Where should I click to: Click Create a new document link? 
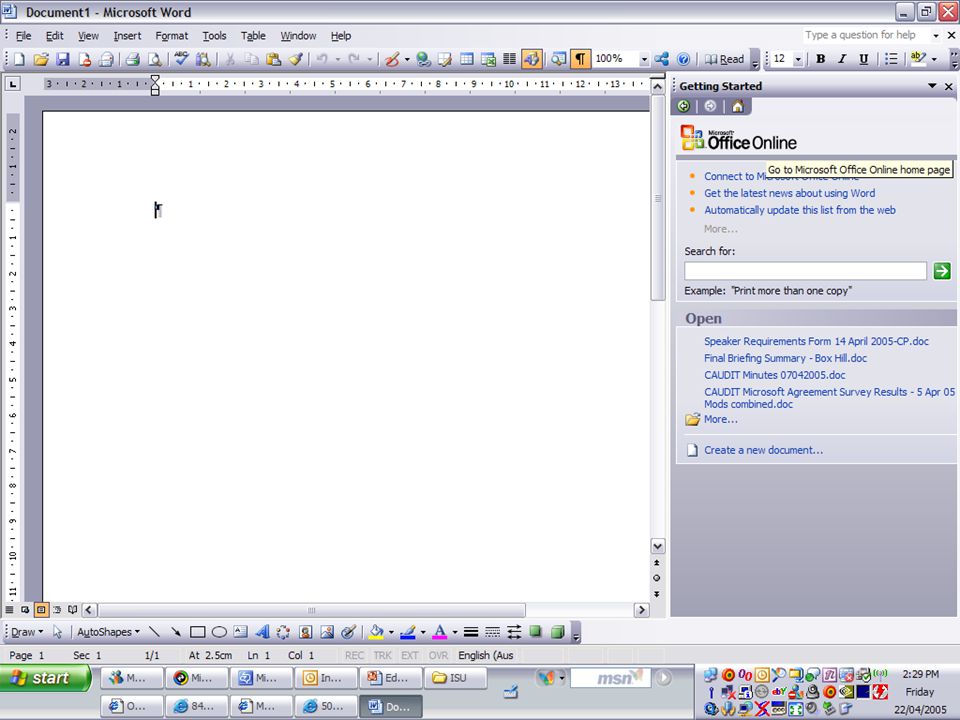point(763,450)
